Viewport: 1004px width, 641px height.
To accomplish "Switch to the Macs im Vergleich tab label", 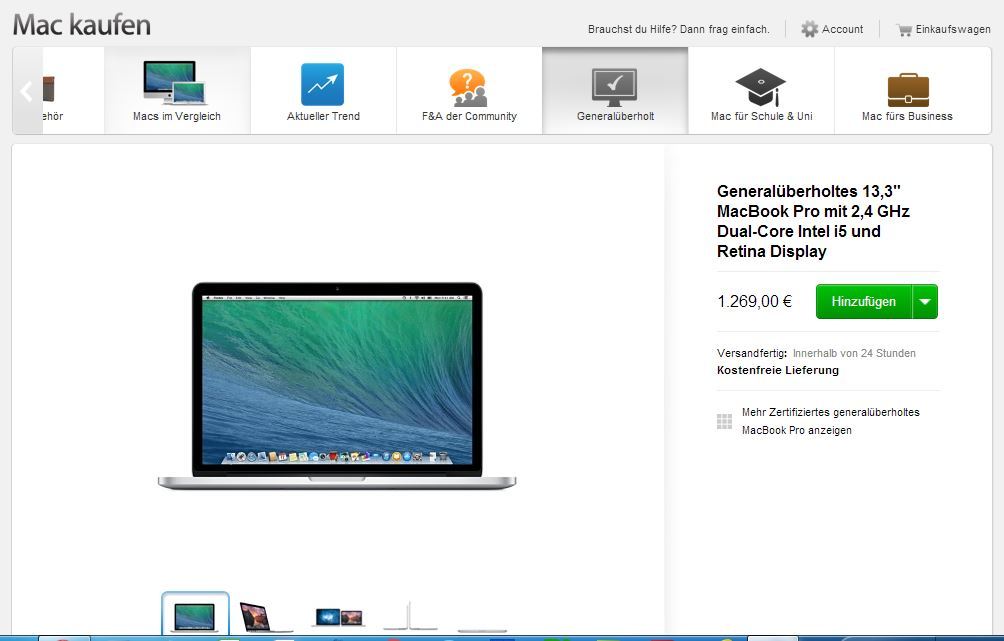I will coord(177,116).
